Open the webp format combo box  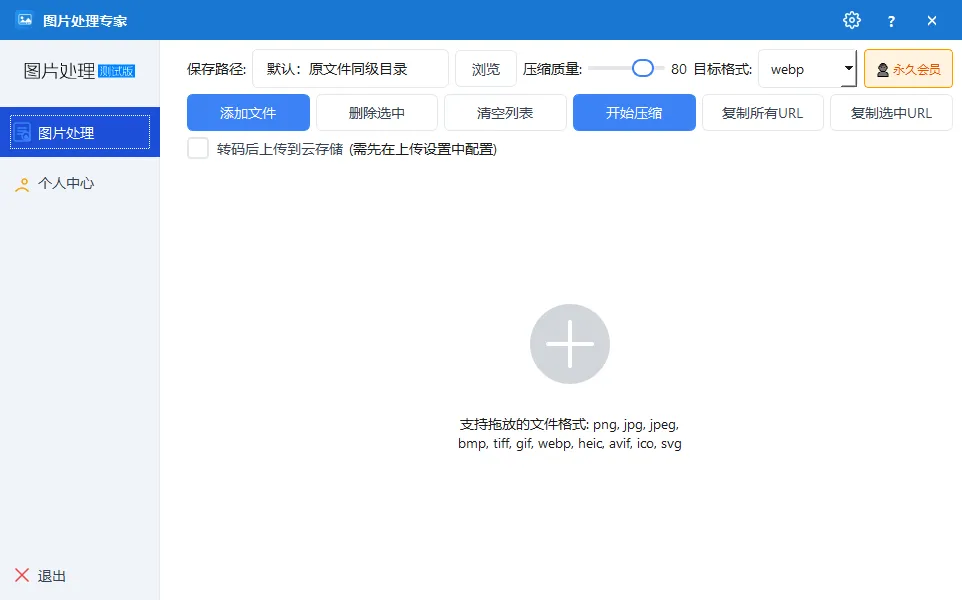800,69
